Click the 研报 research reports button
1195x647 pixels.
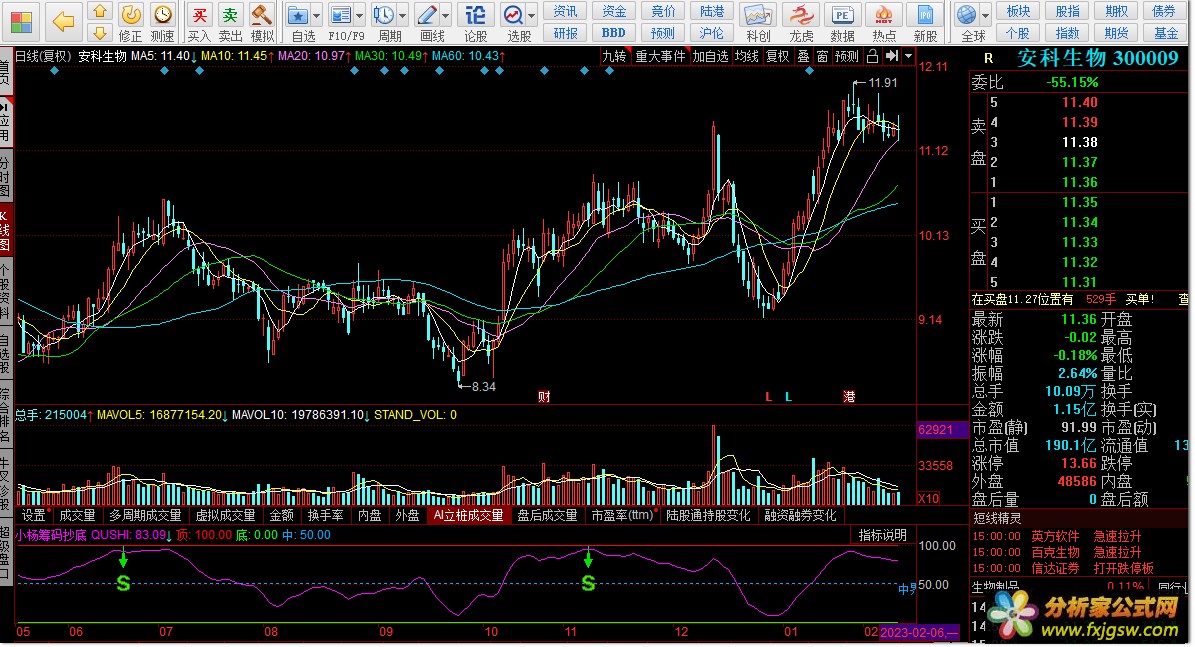point(565,33)
